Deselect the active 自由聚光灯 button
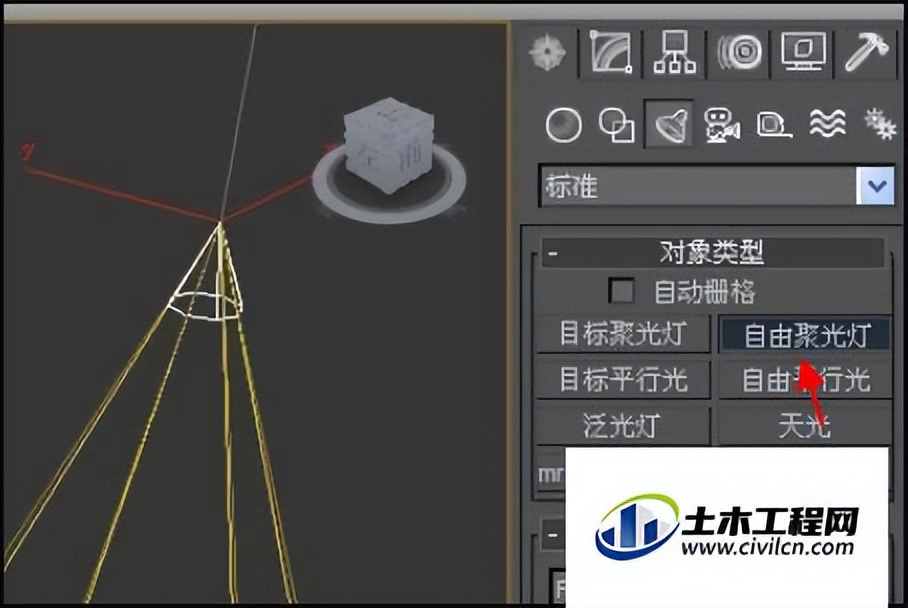The height and width of the screenshot is (608, 908). (x=803, y=334)
